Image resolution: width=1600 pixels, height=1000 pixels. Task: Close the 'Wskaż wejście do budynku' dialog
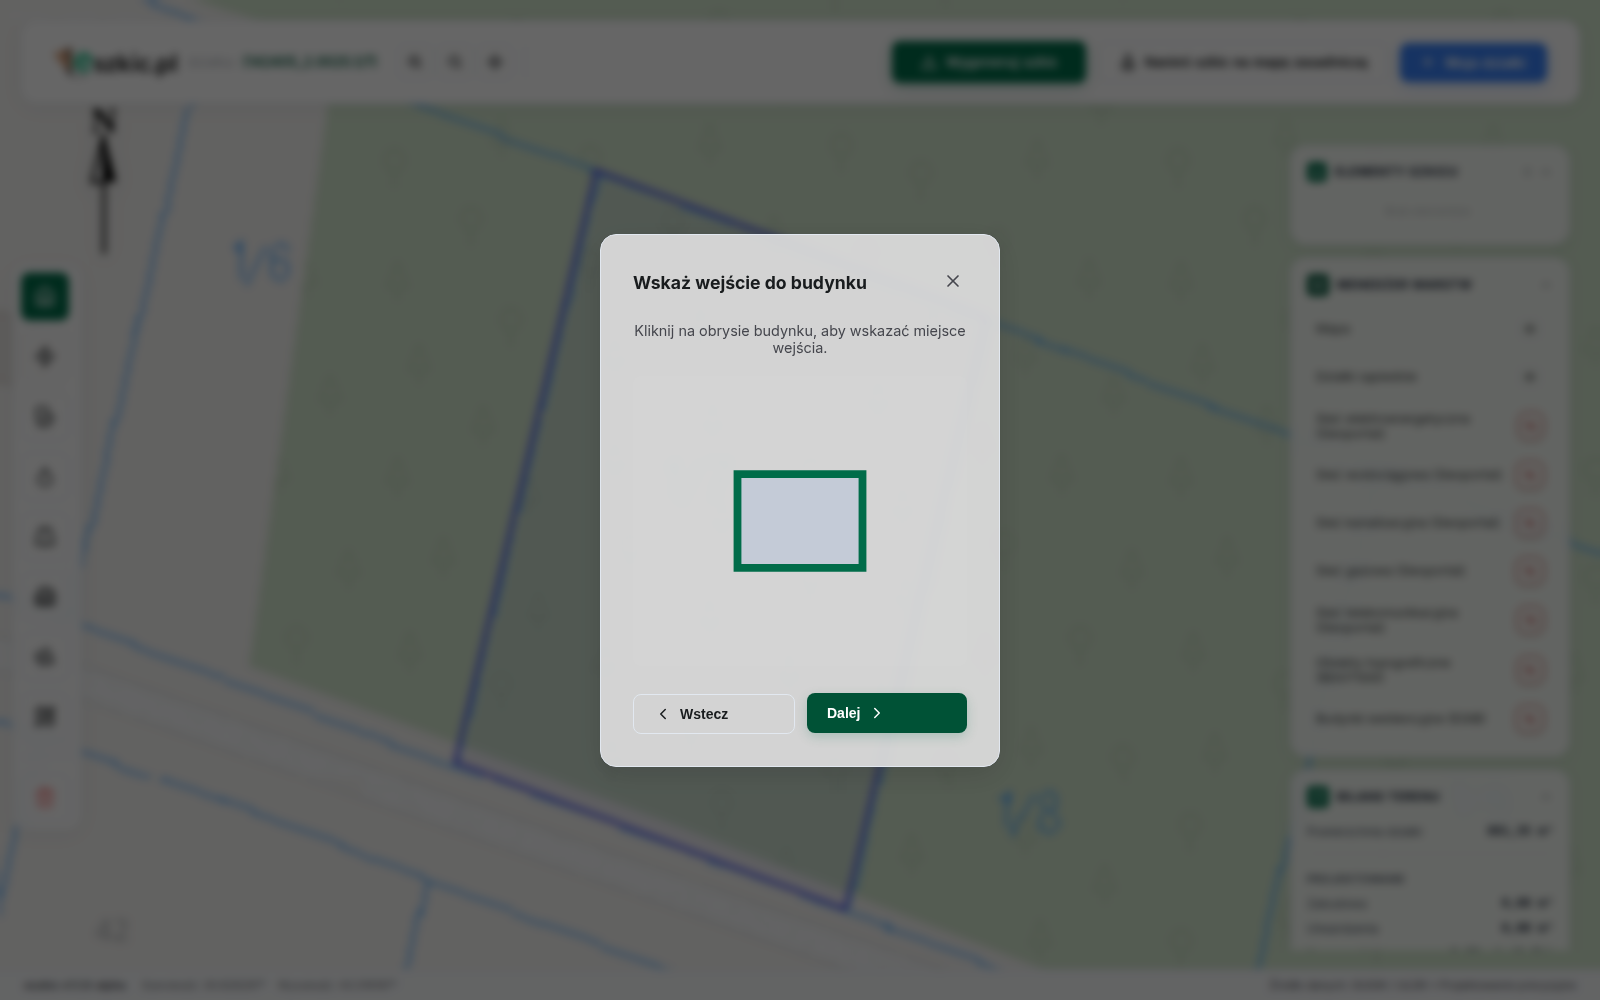tap(953, 281)
